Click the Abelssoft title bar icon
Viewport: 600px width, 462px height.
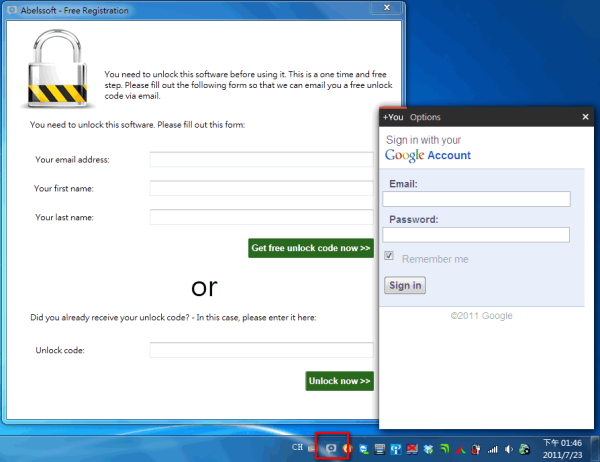click(11, 10)
